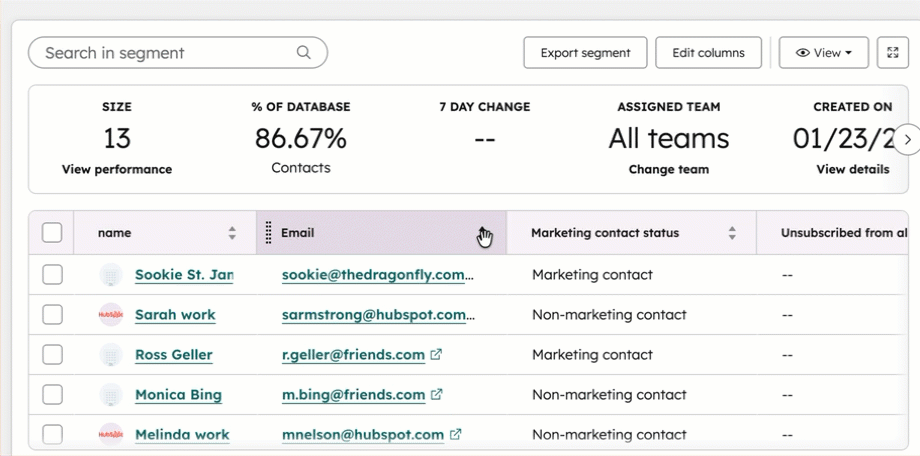Viewport: 920px width, 456px height.
Task: Click the View performance link
Action: coord(117,170)
